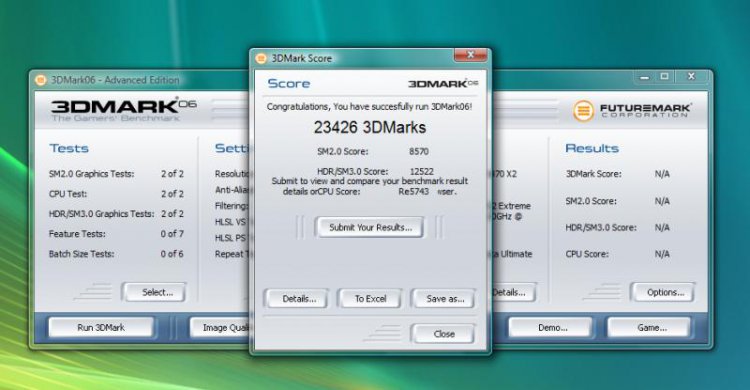Click Demo button
The height and width of the screenshot is (390, 750).
(551, 328)
